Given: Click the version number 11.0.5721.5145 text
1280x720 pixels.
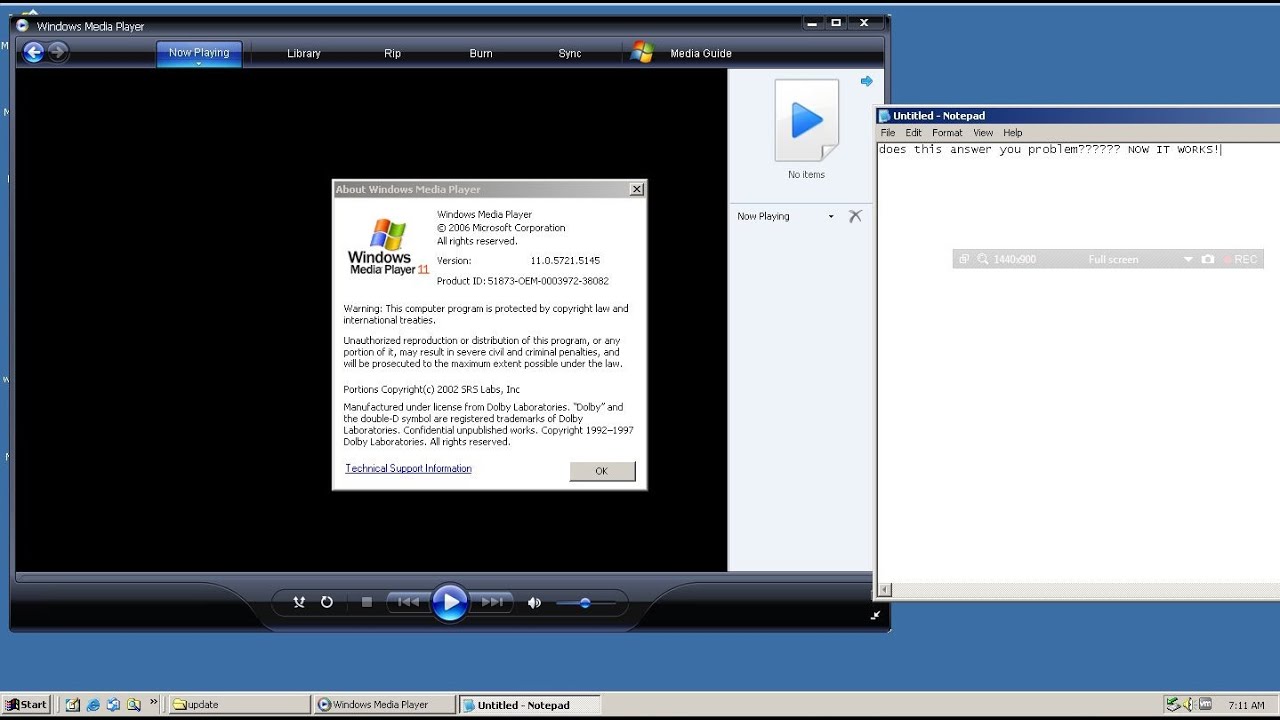Looking at the screenshot, I should pos(565,261).
